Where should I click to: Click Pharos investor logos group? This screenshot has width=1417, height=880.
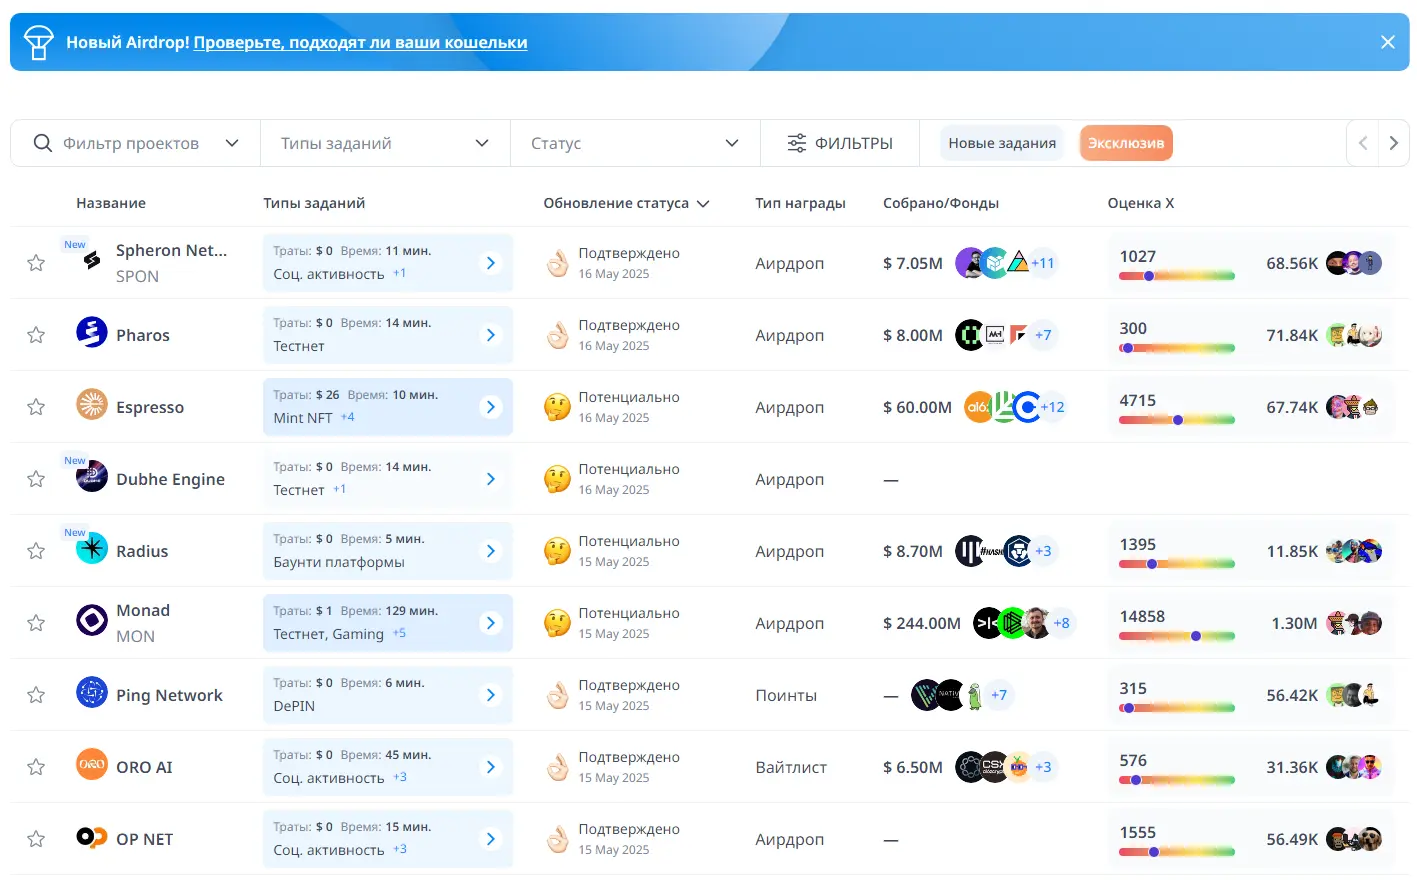click(1005, 335)
